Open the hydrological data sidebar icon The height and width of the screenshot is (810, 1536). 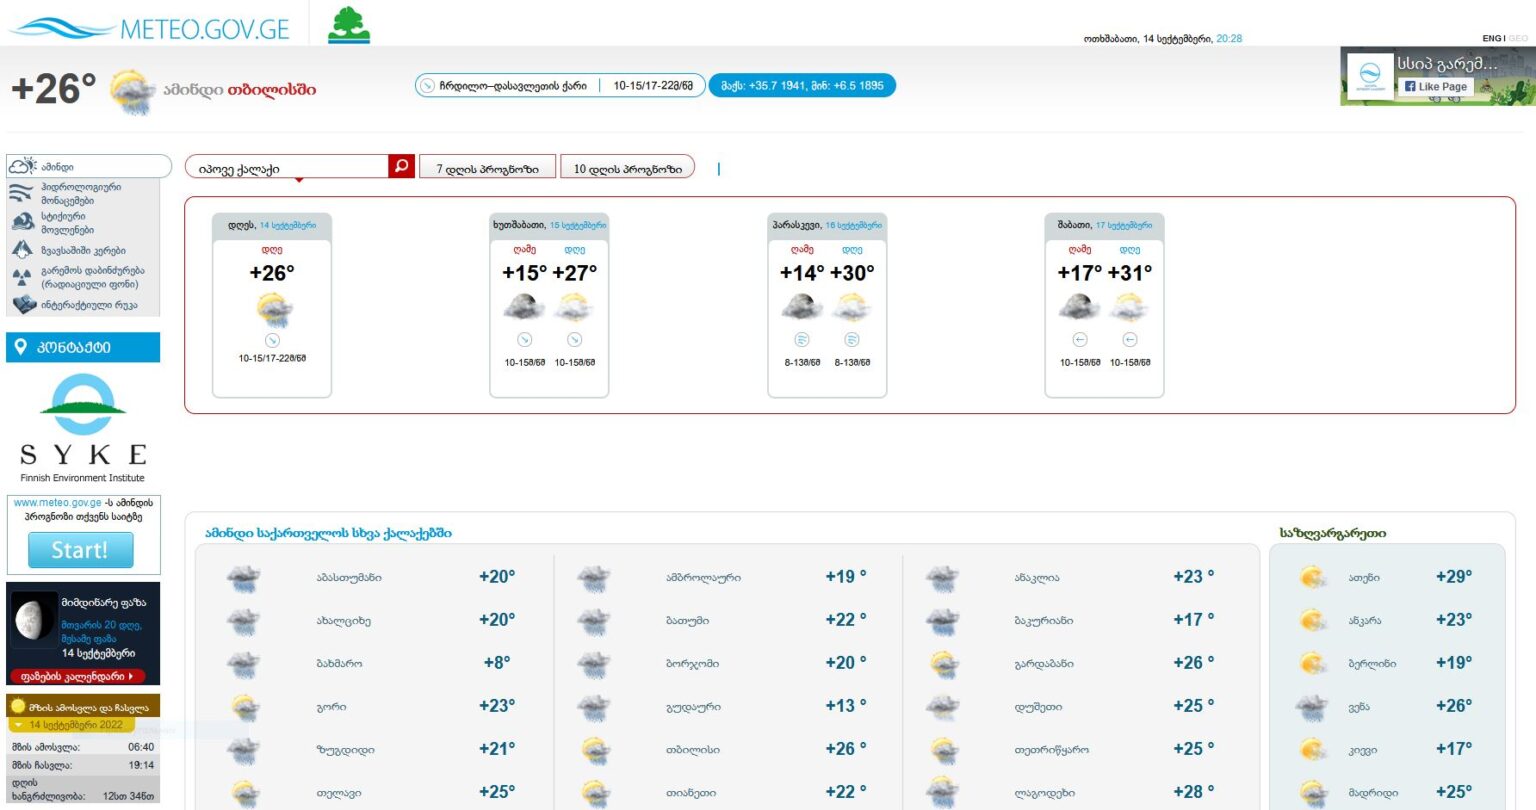(20, 192)
